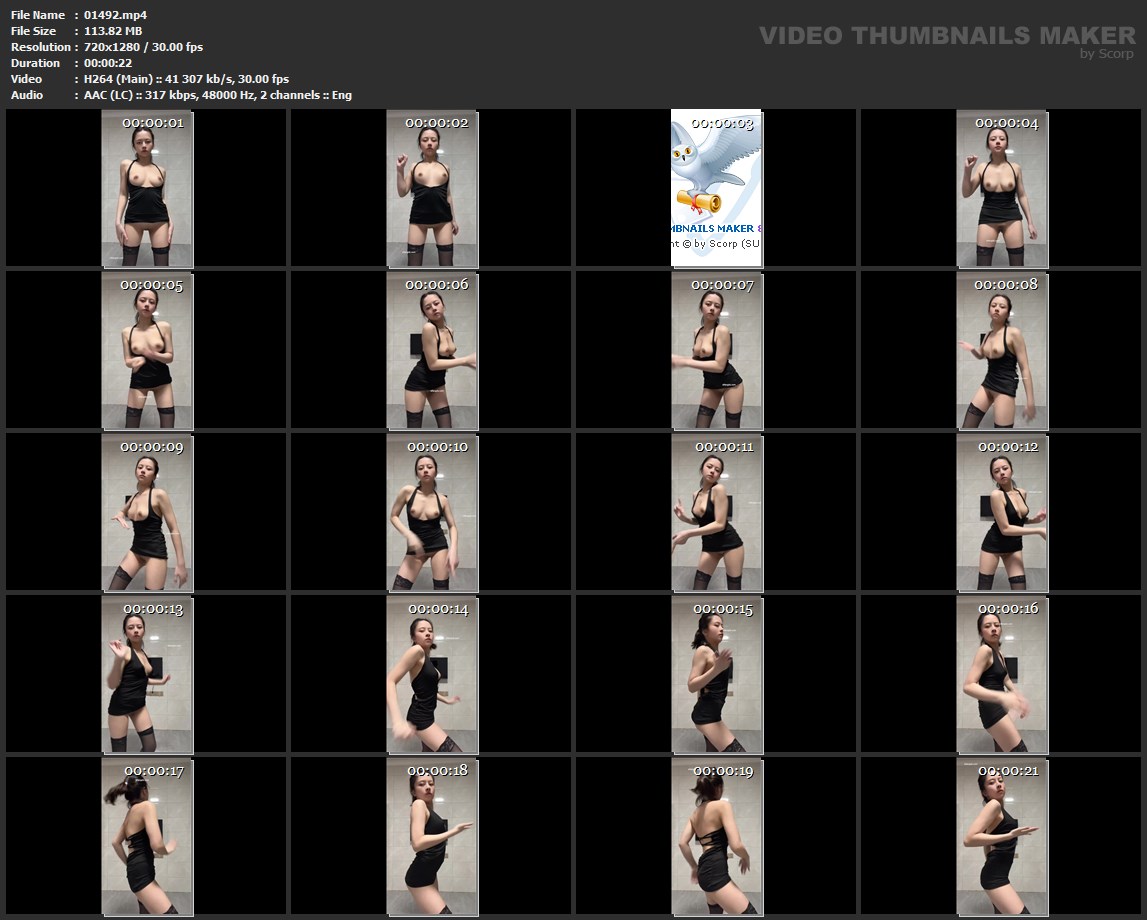Click the Audio AAC codec info line
The width and height of the screenshot is (1147, 920).
[218, 95]
